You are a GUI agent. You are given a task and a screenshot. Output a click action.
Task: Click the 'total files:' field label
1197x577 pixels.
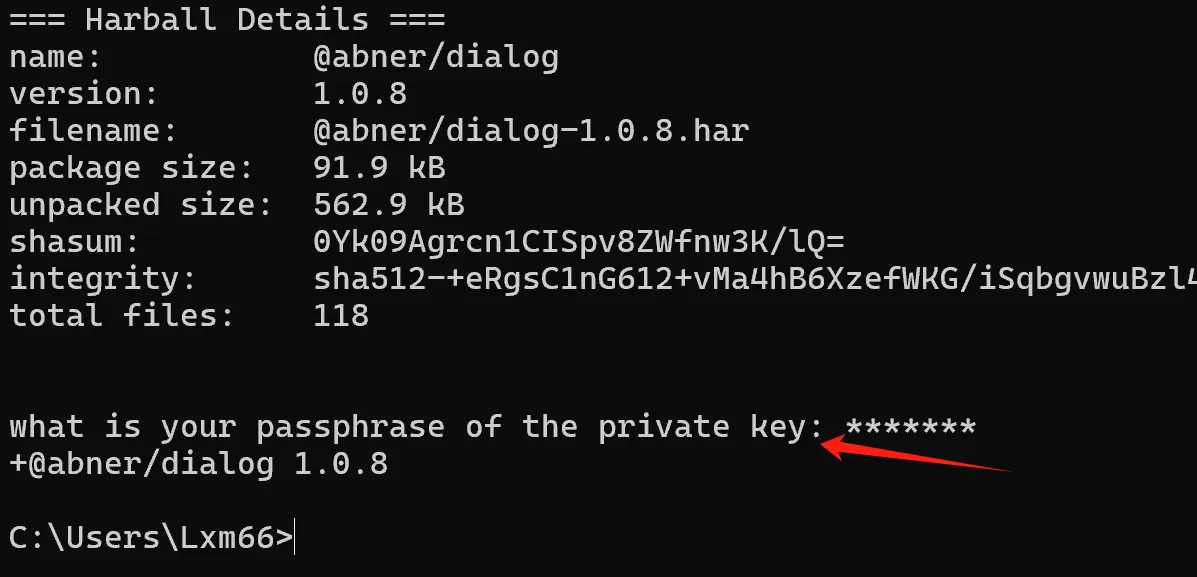tap(121, 315)
